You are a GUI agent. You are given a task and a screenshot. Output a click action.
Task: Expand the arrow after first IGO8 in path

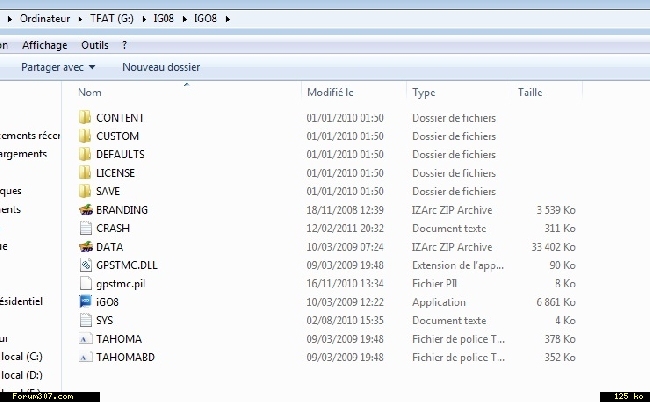[184, 19]
